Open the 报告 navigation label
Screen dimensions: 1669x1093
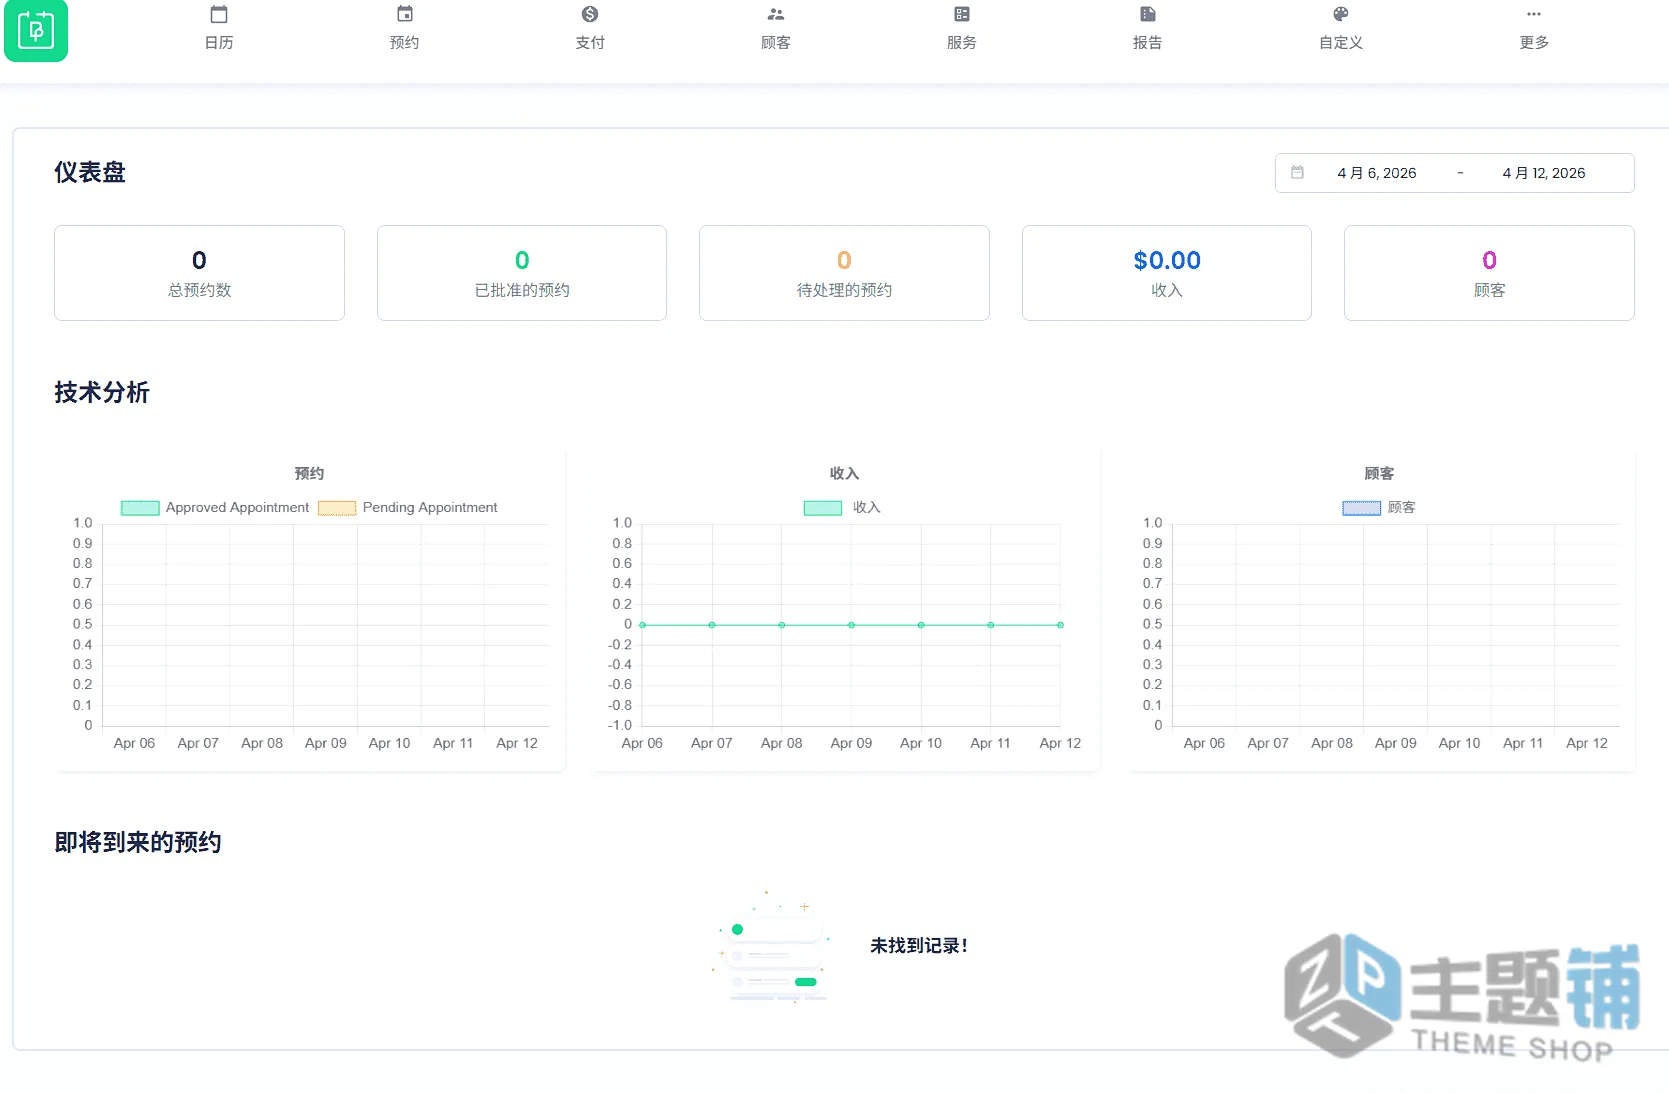pos(1148,43)
